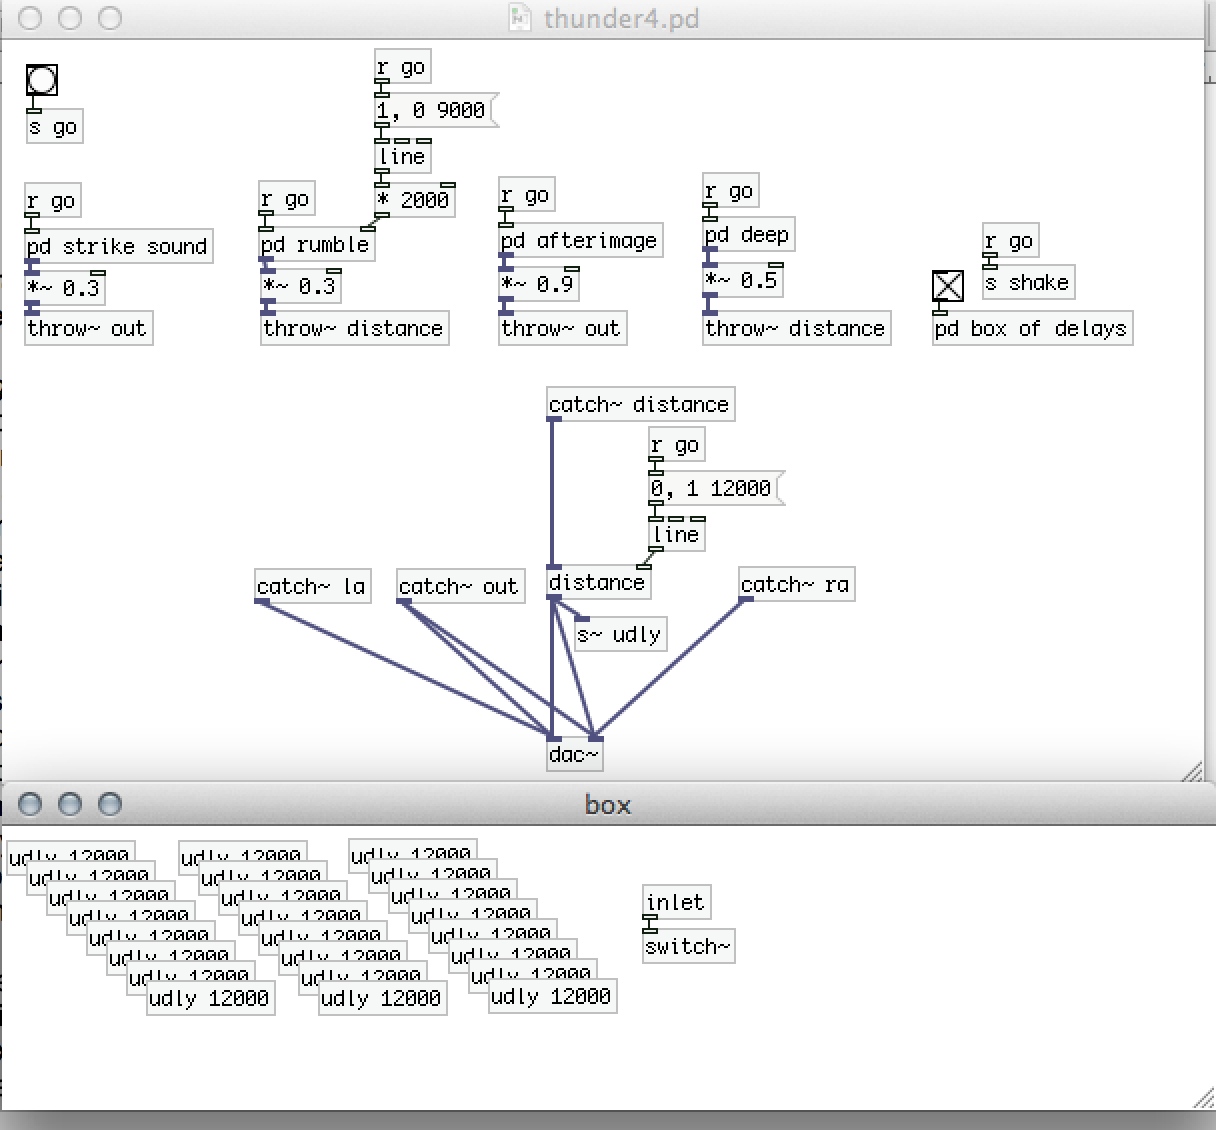The width and height of the screenshot is (1216, 1130).
Task: Select the 'line' object below '0, 1 12000'
Action: (676, 534)
